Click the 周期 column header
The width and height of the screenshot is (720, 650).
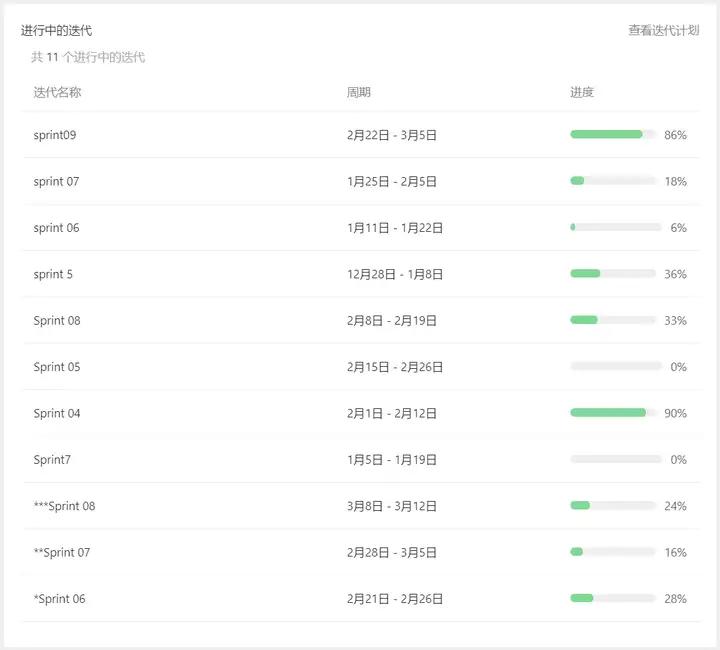[359, 93]
